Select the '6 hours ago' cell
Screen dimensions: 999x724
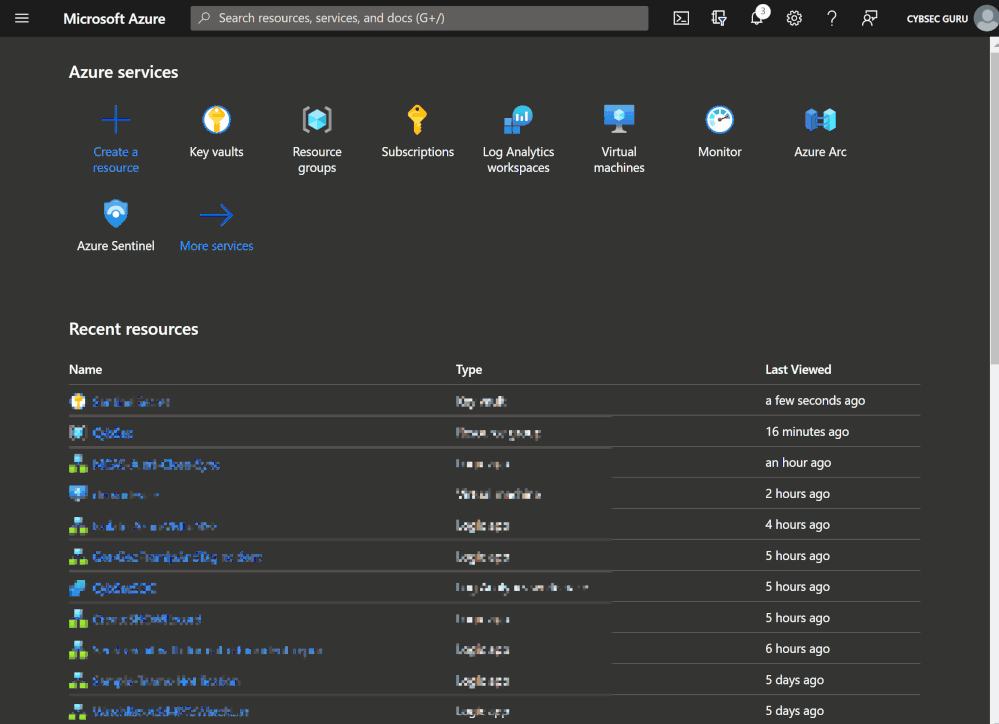[798, 649]
